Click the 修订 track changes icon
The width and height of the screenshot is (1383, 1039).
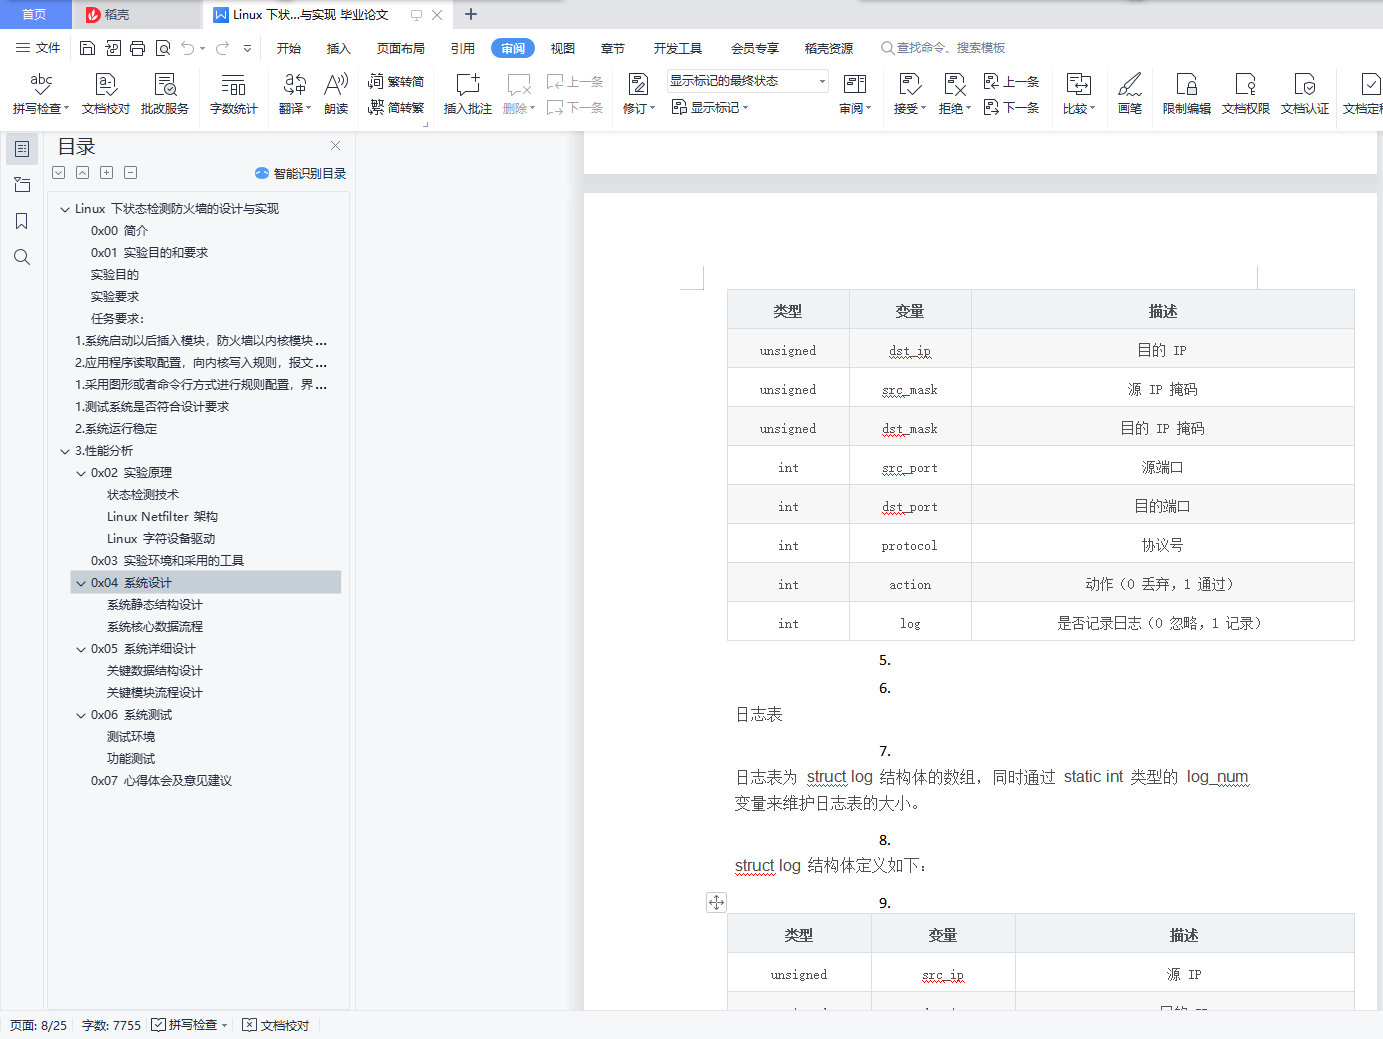638,85
